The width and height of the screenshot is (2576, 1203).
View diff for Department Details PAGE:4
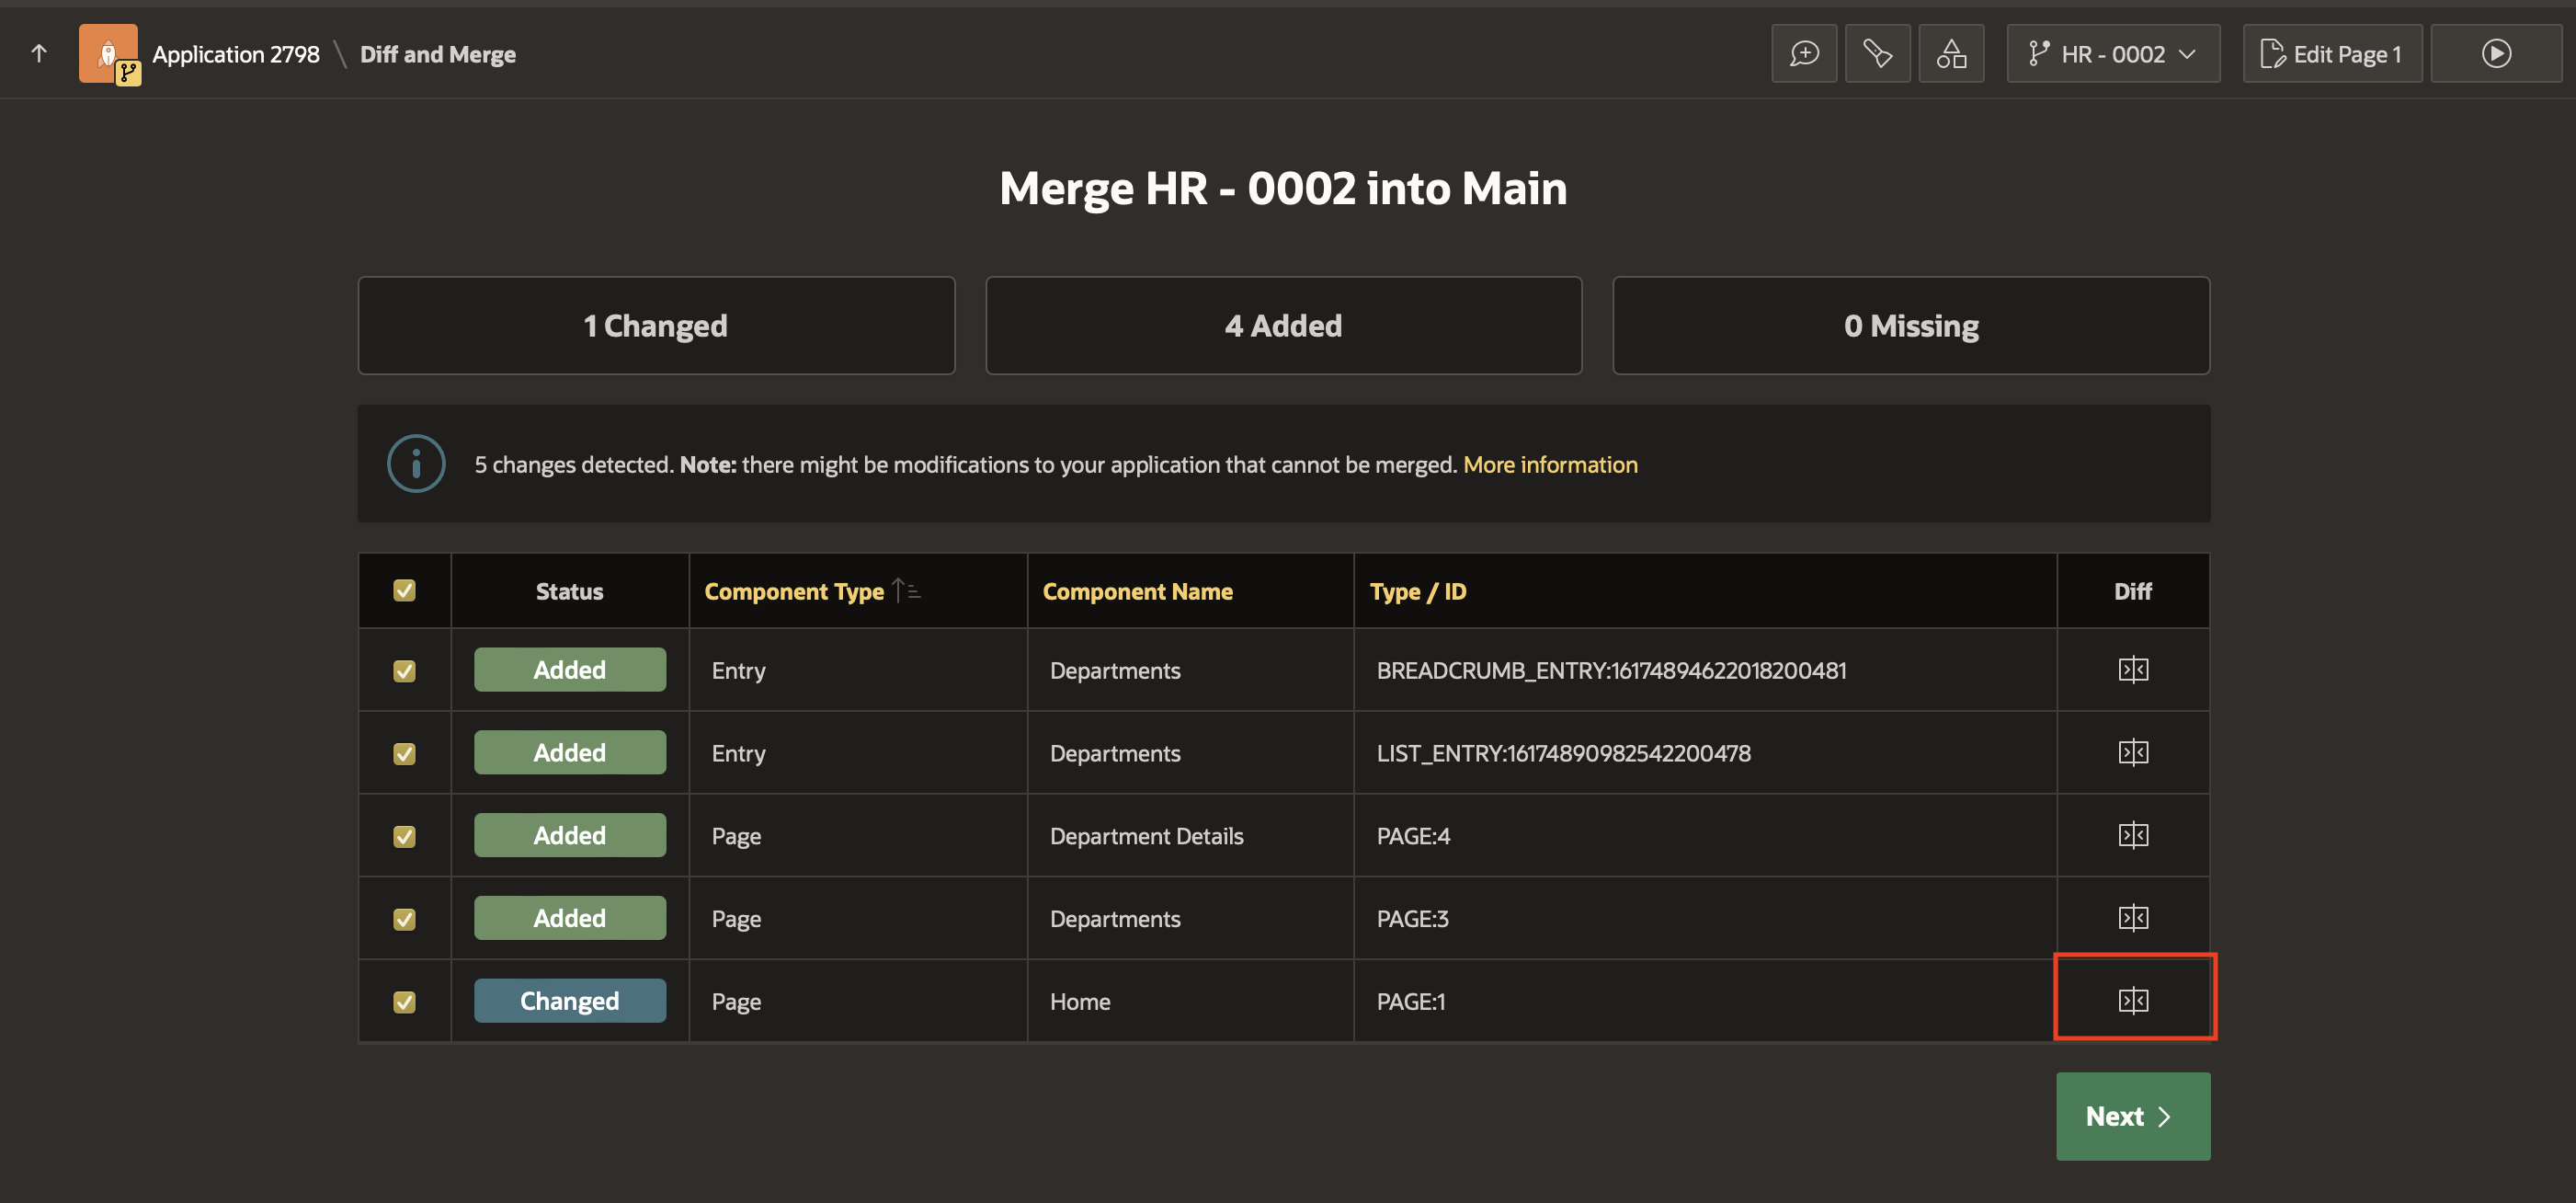(2132, 835)
